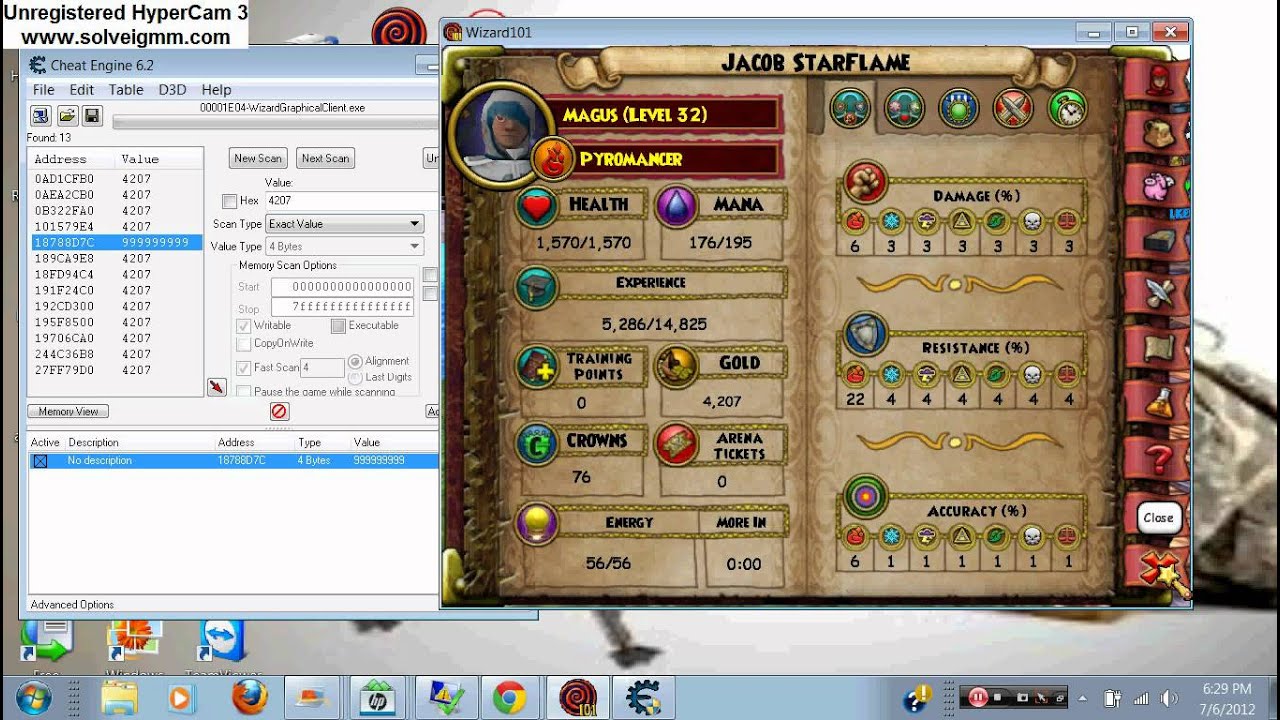The image size is (1280, 720).
Task: Toggle the Fast Scan checkbox
Action: coord(244,368)
